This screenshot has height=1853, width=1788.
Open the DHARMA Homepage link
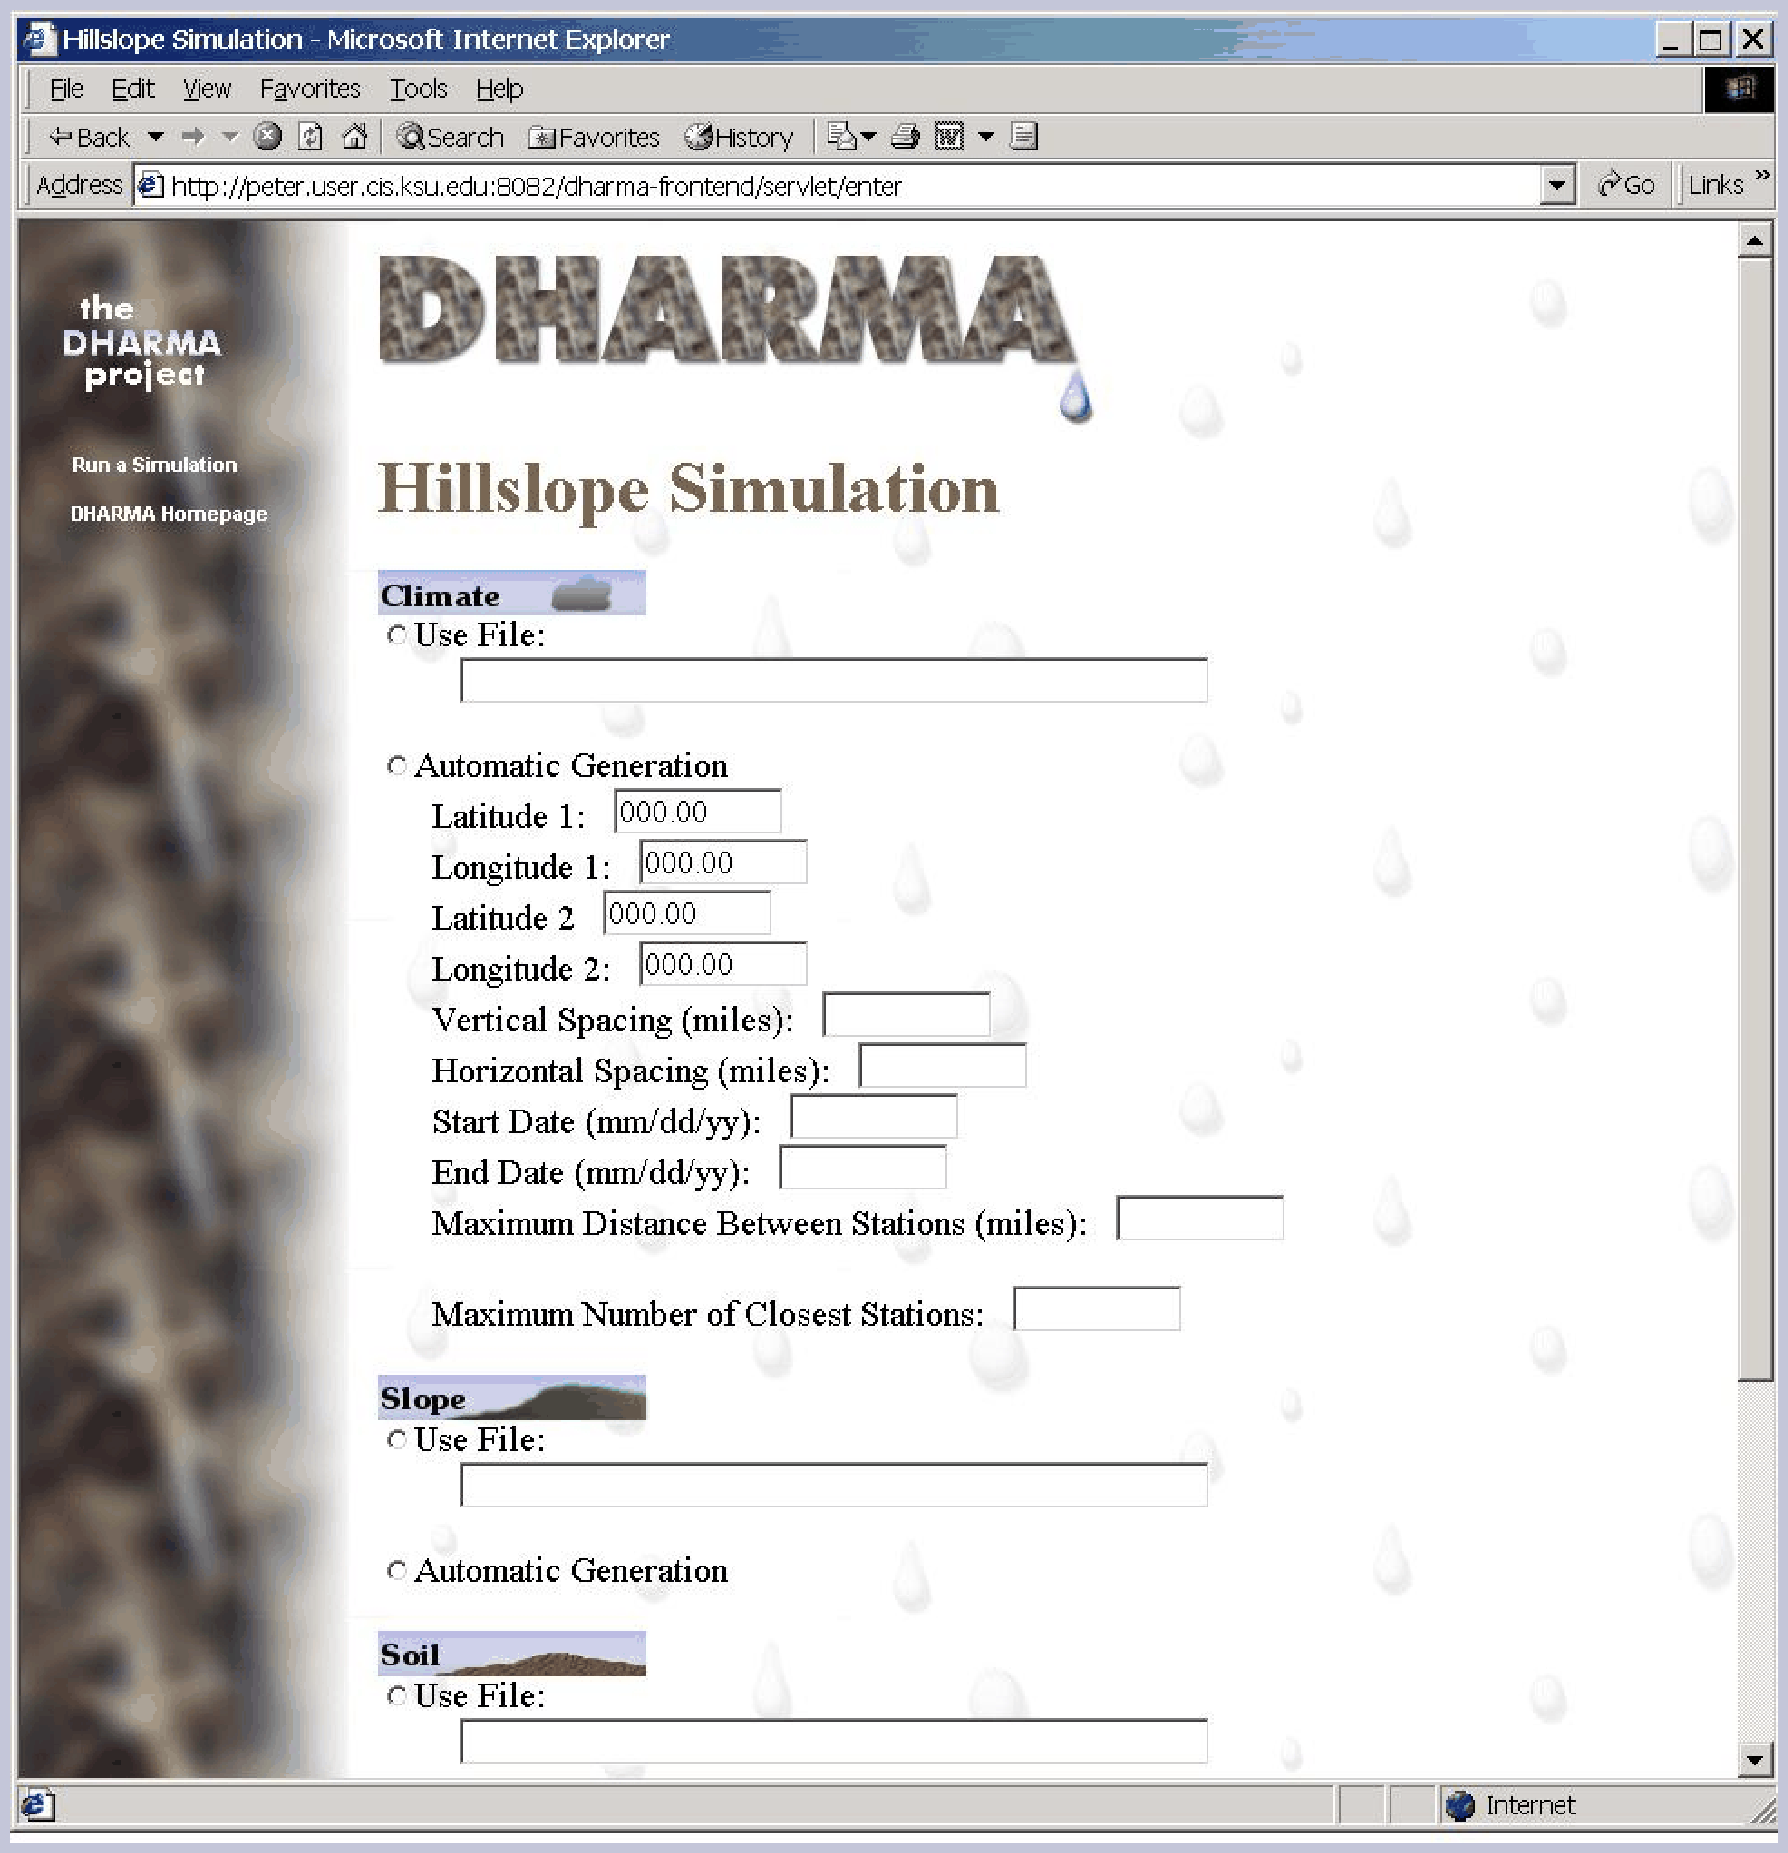click(x=169, y=514)
